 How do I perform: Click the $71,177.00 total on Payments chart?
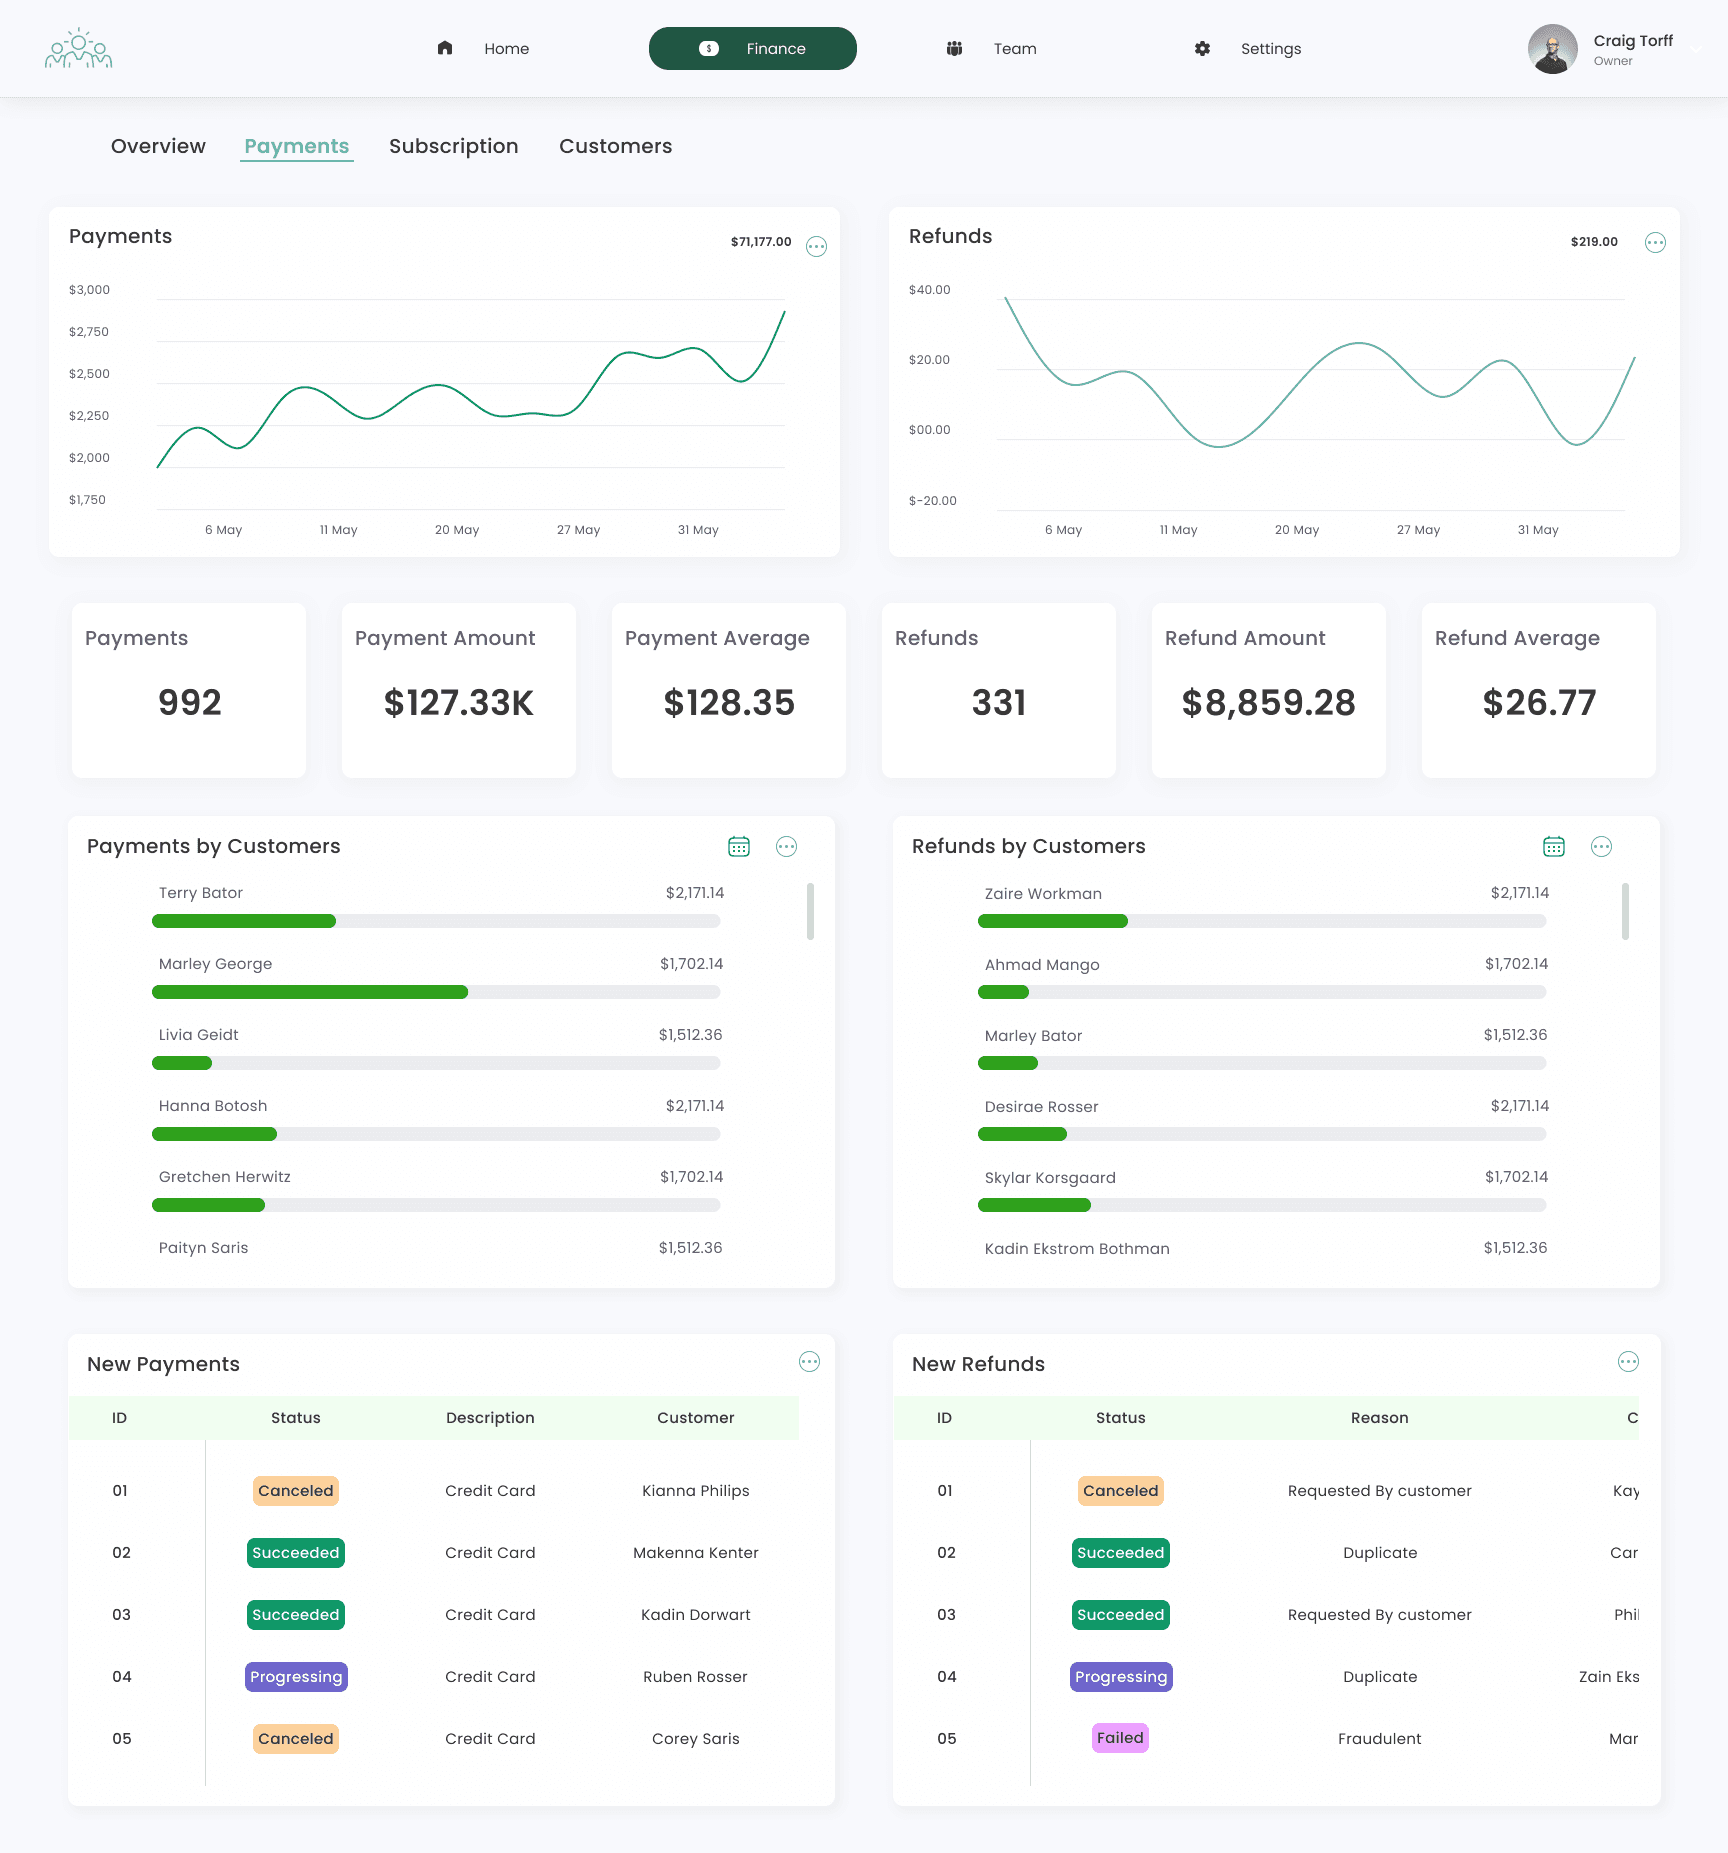[x=761, y=242]
